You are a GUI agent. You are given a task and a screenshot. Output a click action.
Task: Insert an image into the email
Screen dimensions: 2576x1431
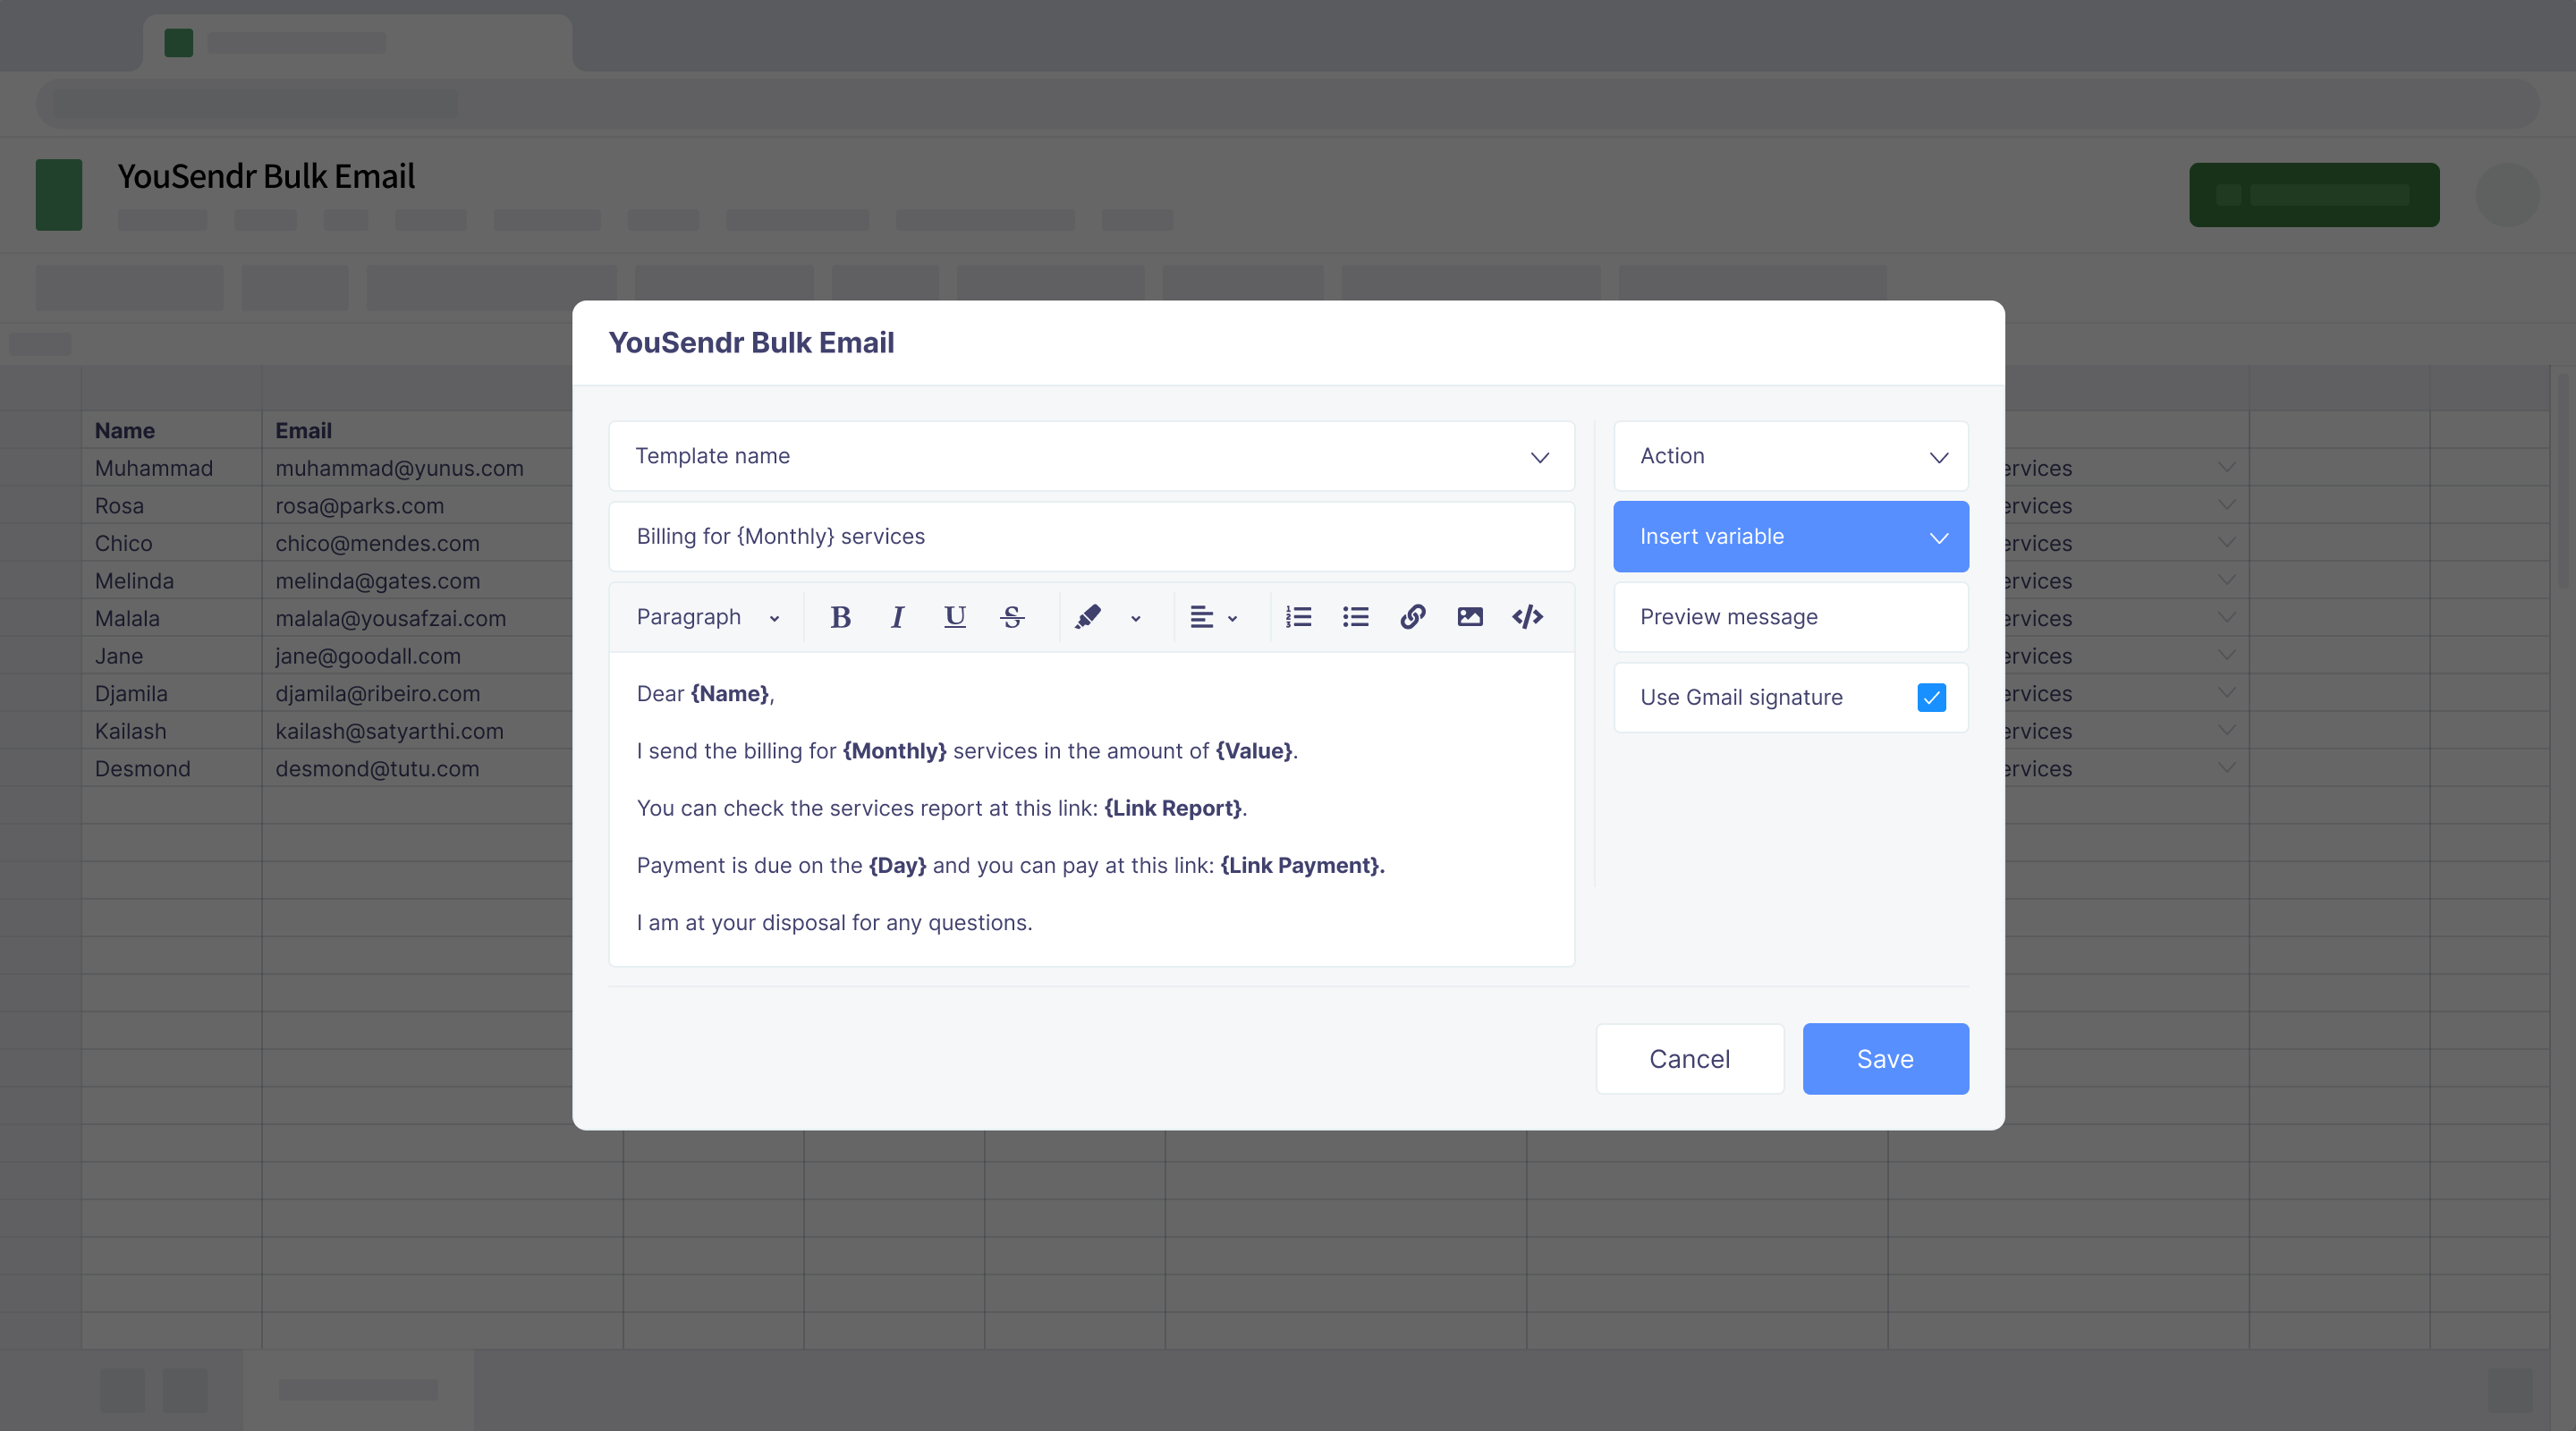[x=1469, y=617]
